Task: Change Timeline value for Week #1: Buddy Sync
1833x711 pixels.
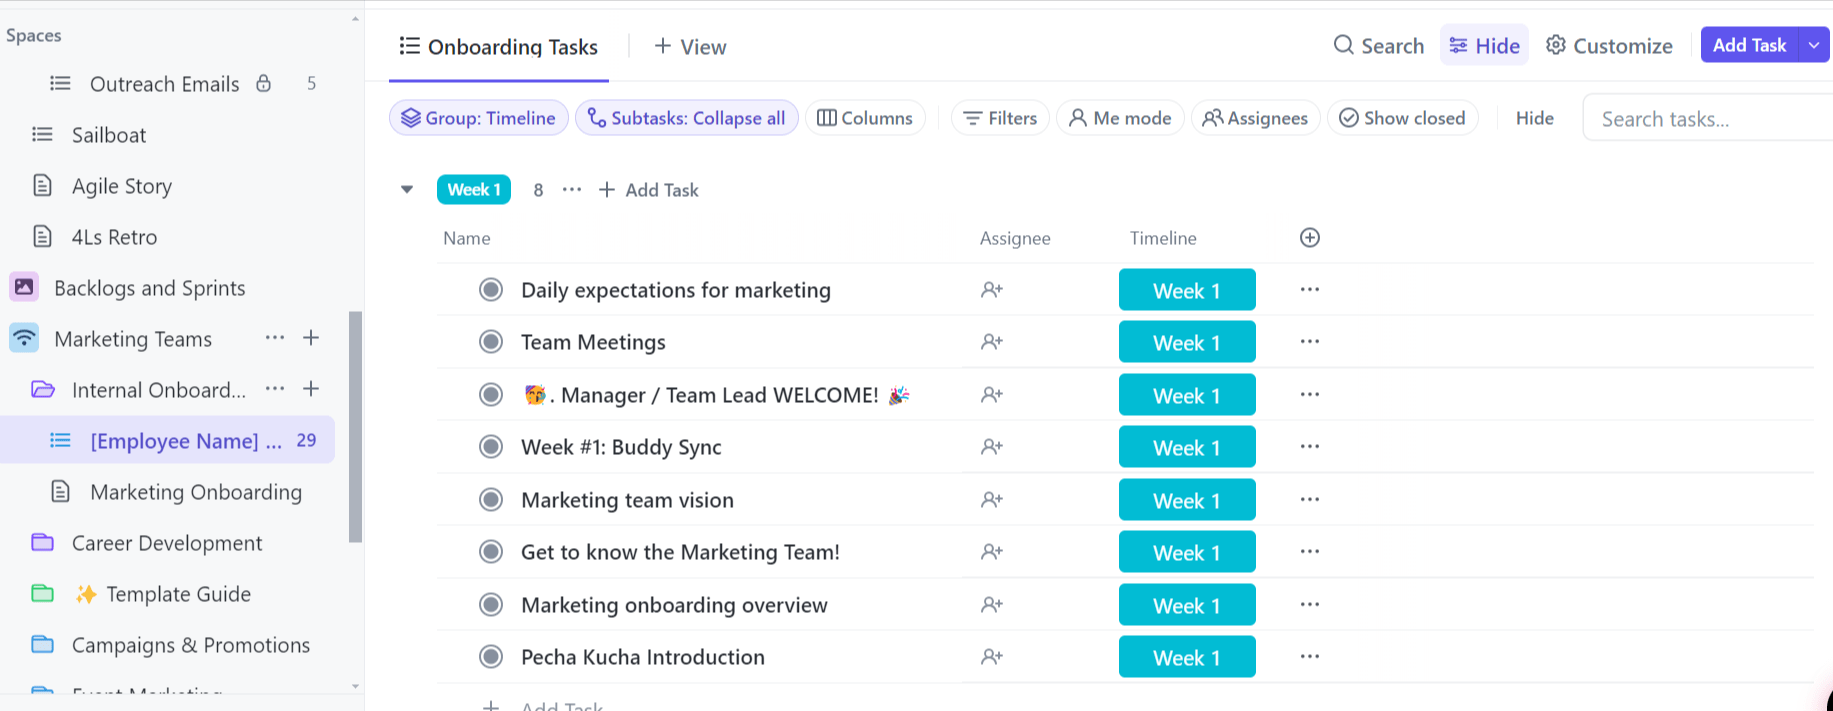Action: click(1187, 447)
